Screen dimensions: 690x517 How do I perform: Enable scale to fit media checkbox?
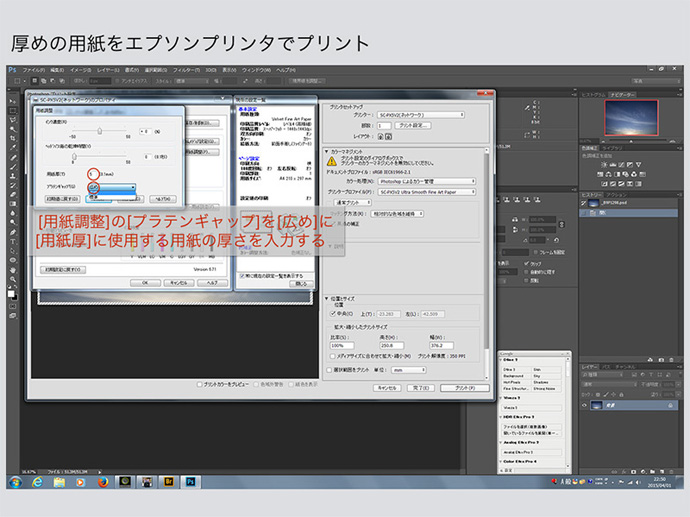pos(333,355)
